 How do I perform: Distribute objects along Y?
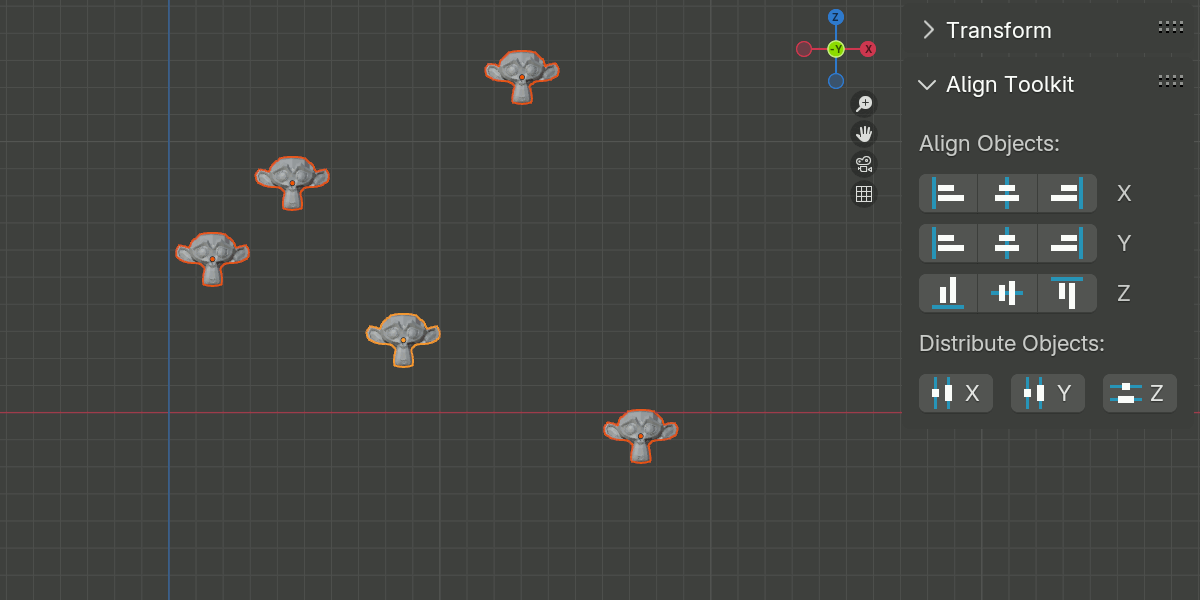[x=1048, y=393]
